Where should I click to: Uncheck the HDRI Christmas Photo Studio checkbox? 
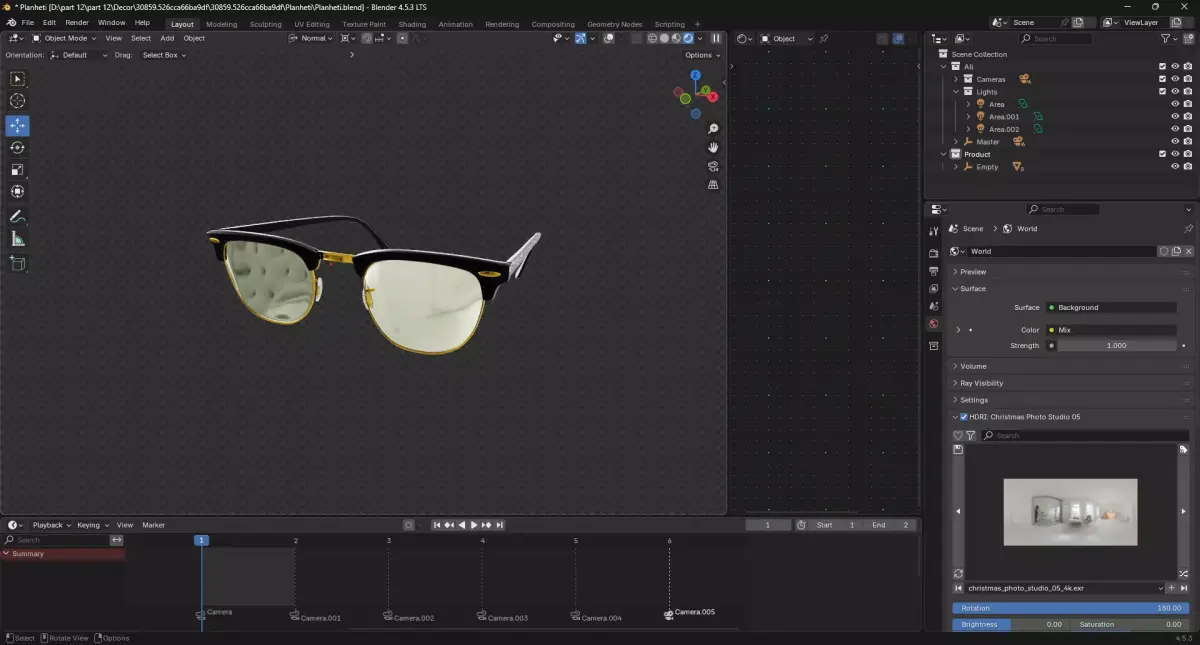pyautogui.click(x=963, y=417)
